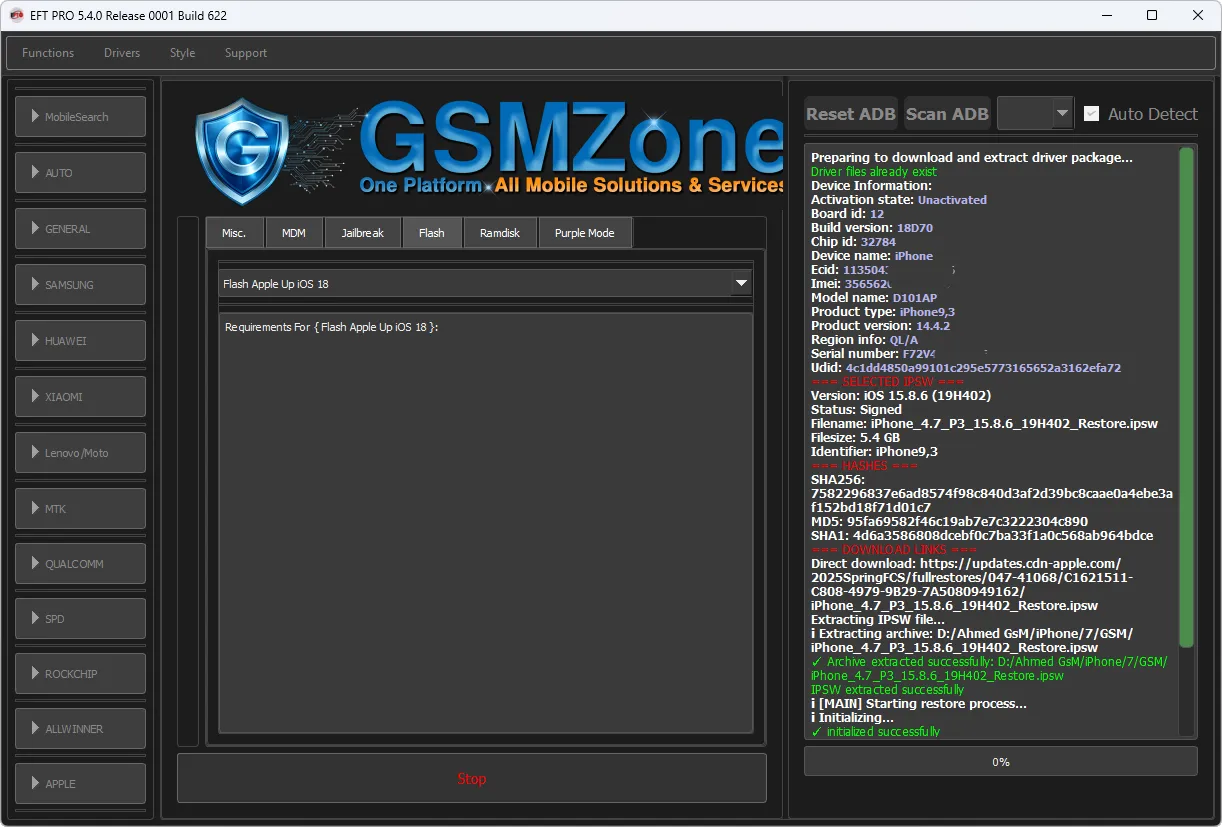Select the HUAWEI sidebar category
Screen dimensions: 1222x827
coord(81,341)
